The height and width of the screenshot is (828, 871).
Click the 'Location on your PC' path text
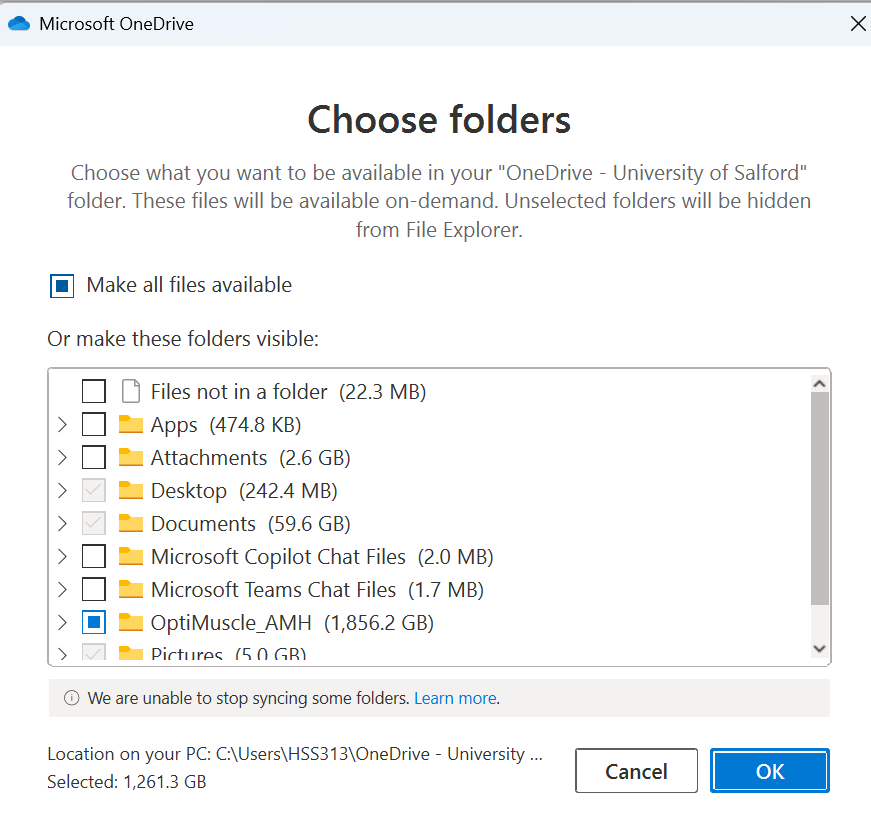click(295, 754)
